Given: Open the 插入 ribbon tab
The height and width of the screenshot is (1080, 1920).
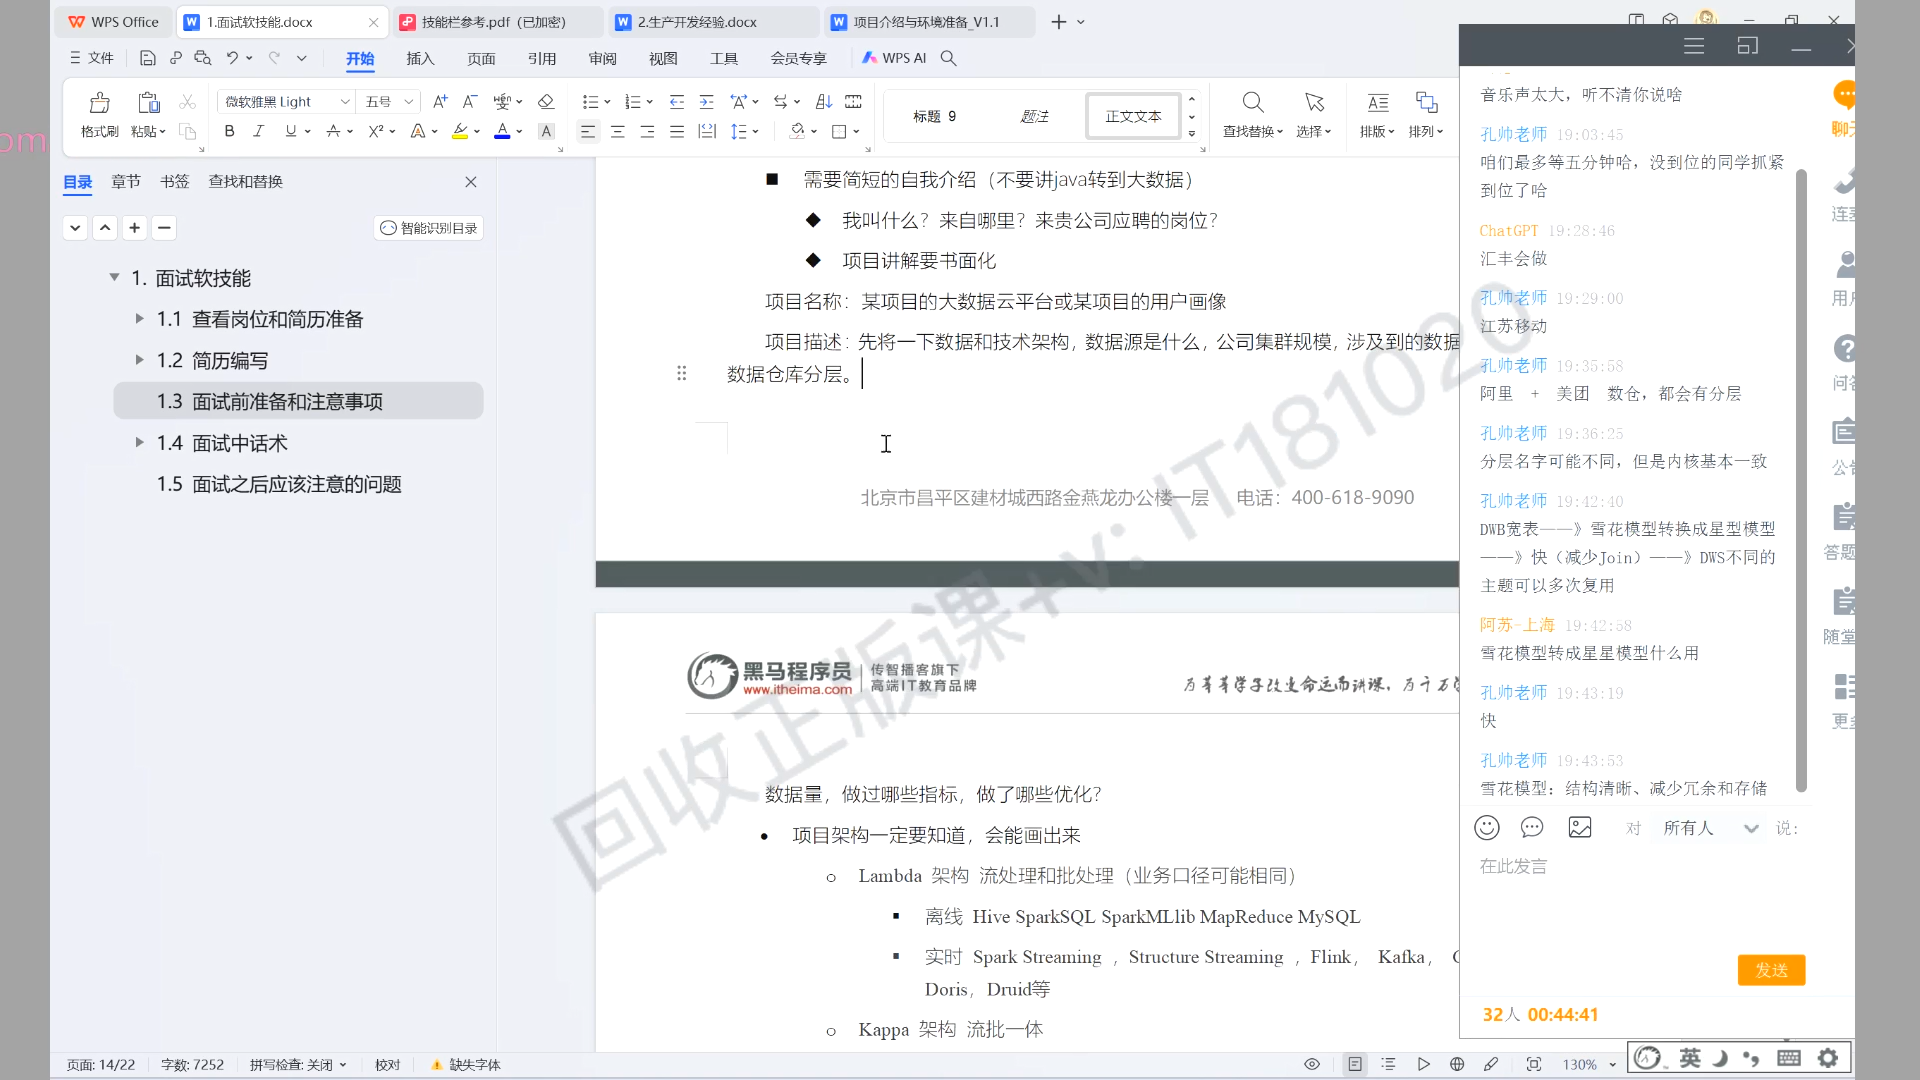Looking at the screenshot, I should [420, 58].
